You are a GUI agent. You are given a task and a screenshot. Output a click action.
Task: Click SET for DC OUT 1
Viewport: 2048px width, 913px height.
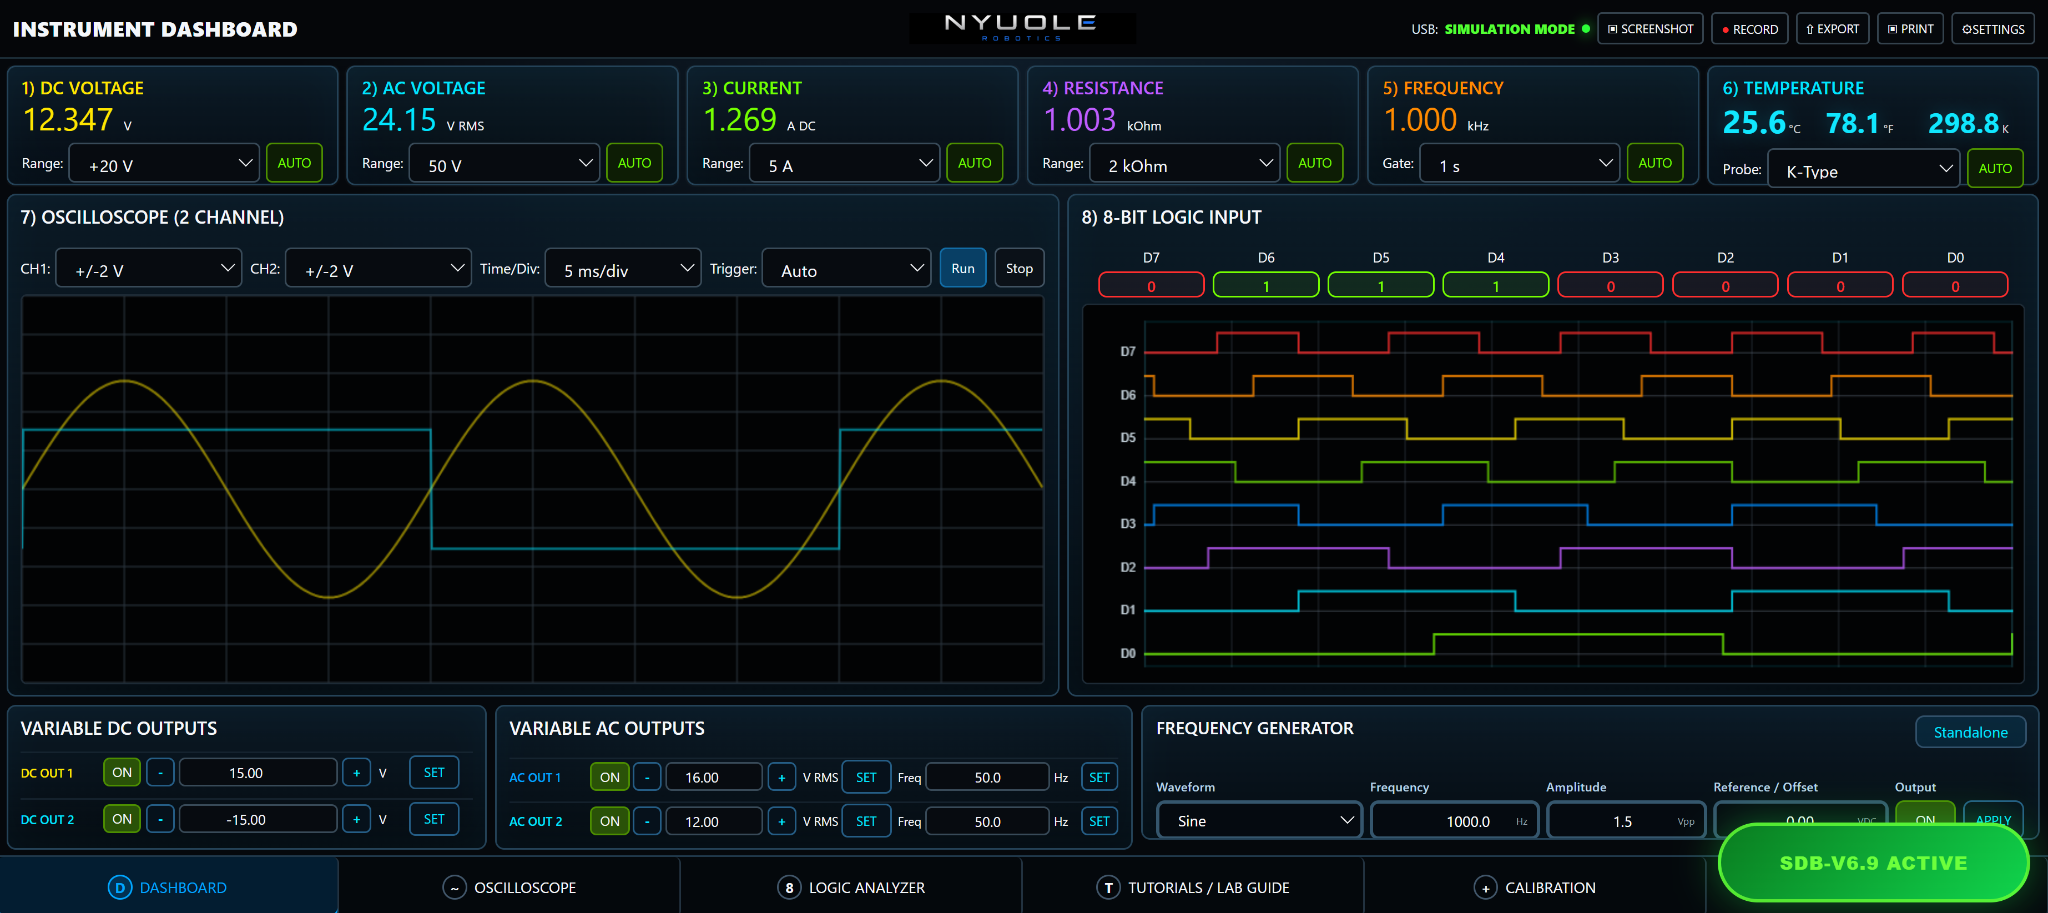pyautogui.click(x=434, y=773)
